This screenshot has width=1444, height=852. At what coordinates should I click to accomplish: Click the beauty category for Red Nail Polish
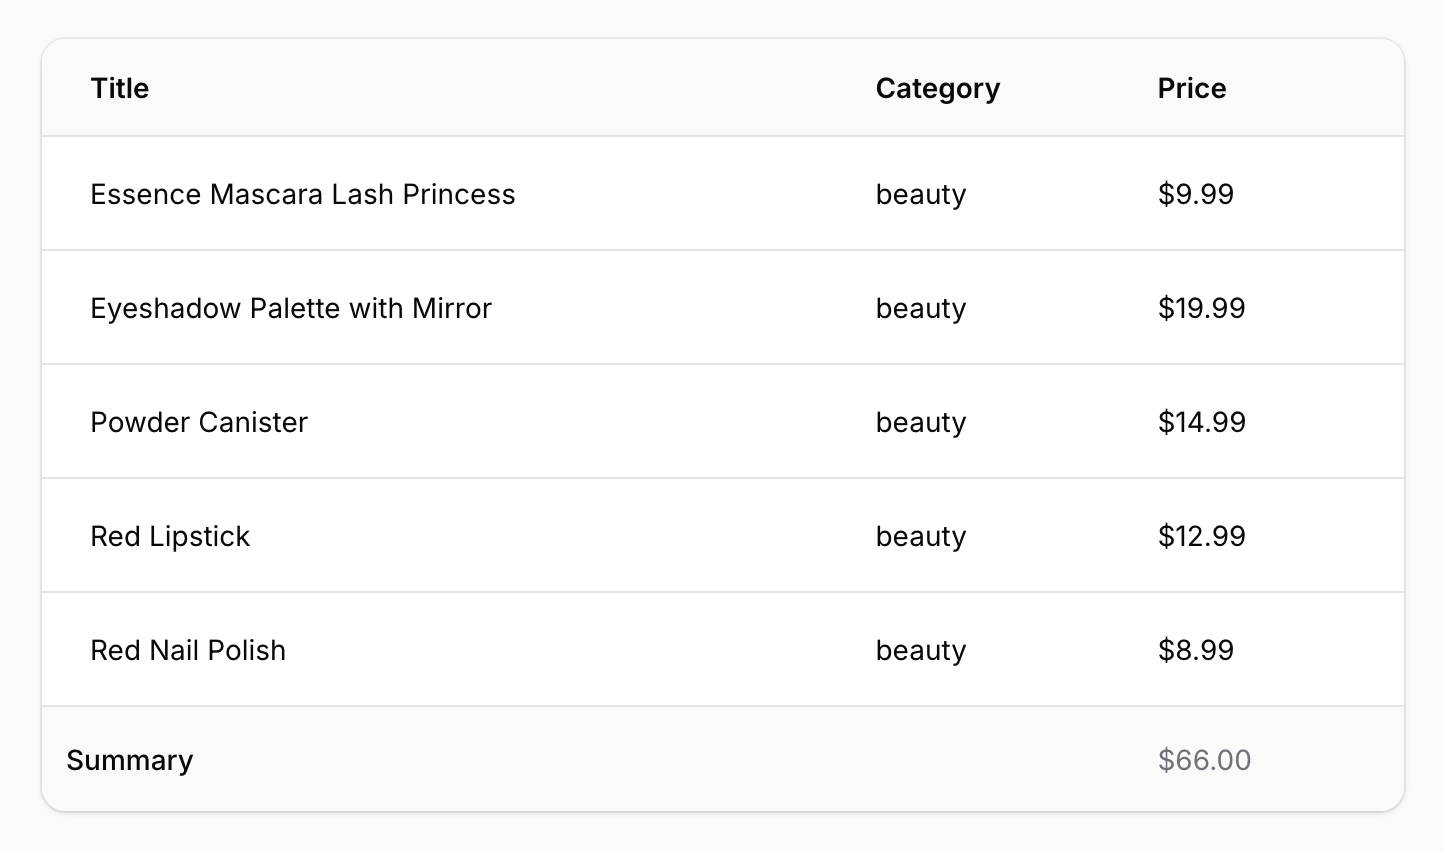(920, 650)
